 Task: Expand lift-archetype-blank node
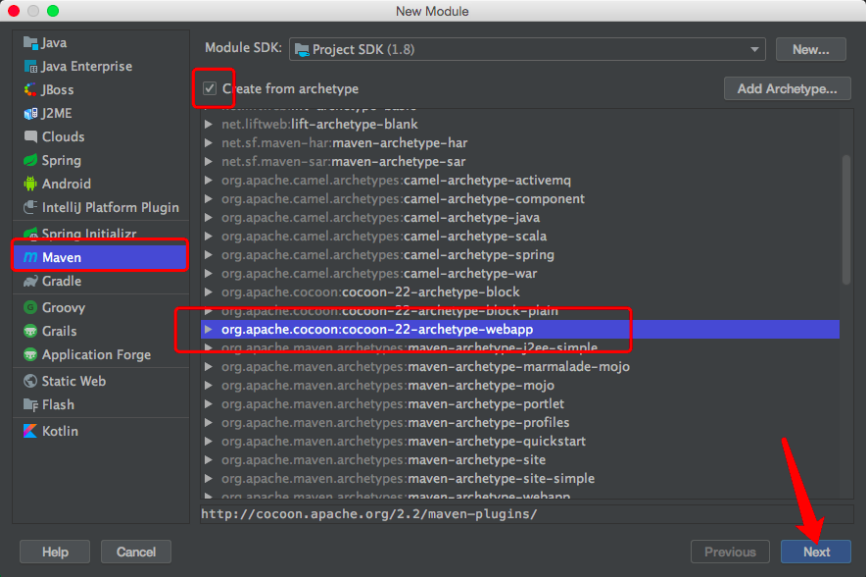(x=208, y=124)
